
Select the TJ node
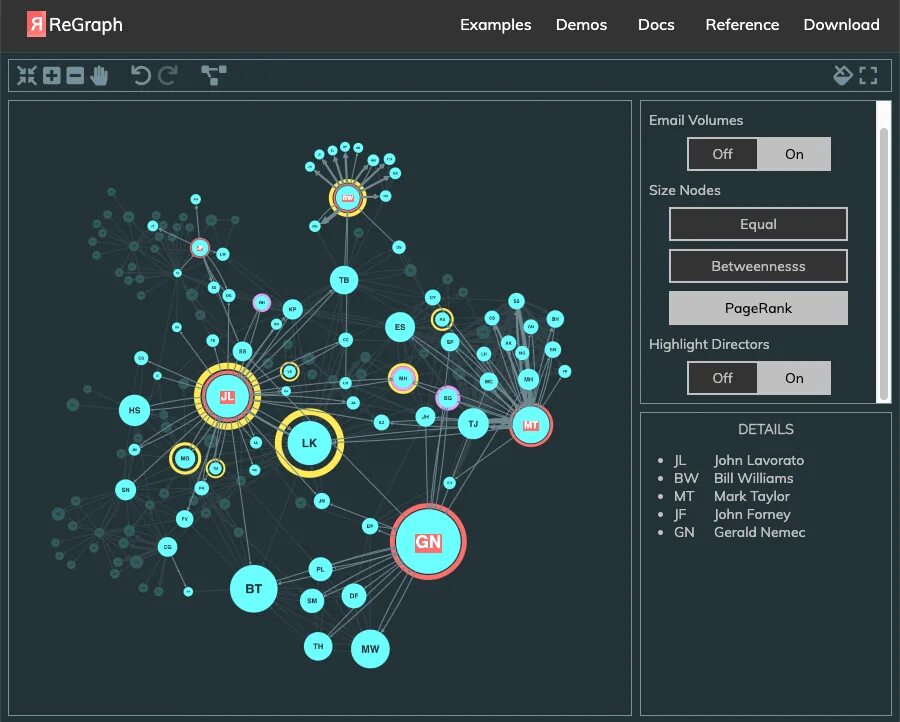473,424
